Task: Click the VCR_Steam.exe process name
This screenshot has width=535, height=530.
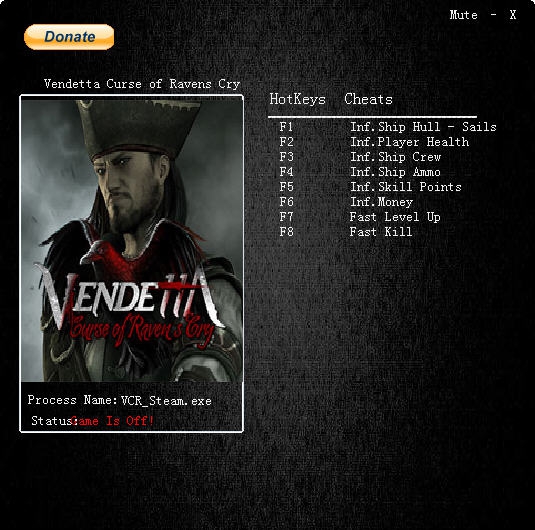Action: coord(166,401)
